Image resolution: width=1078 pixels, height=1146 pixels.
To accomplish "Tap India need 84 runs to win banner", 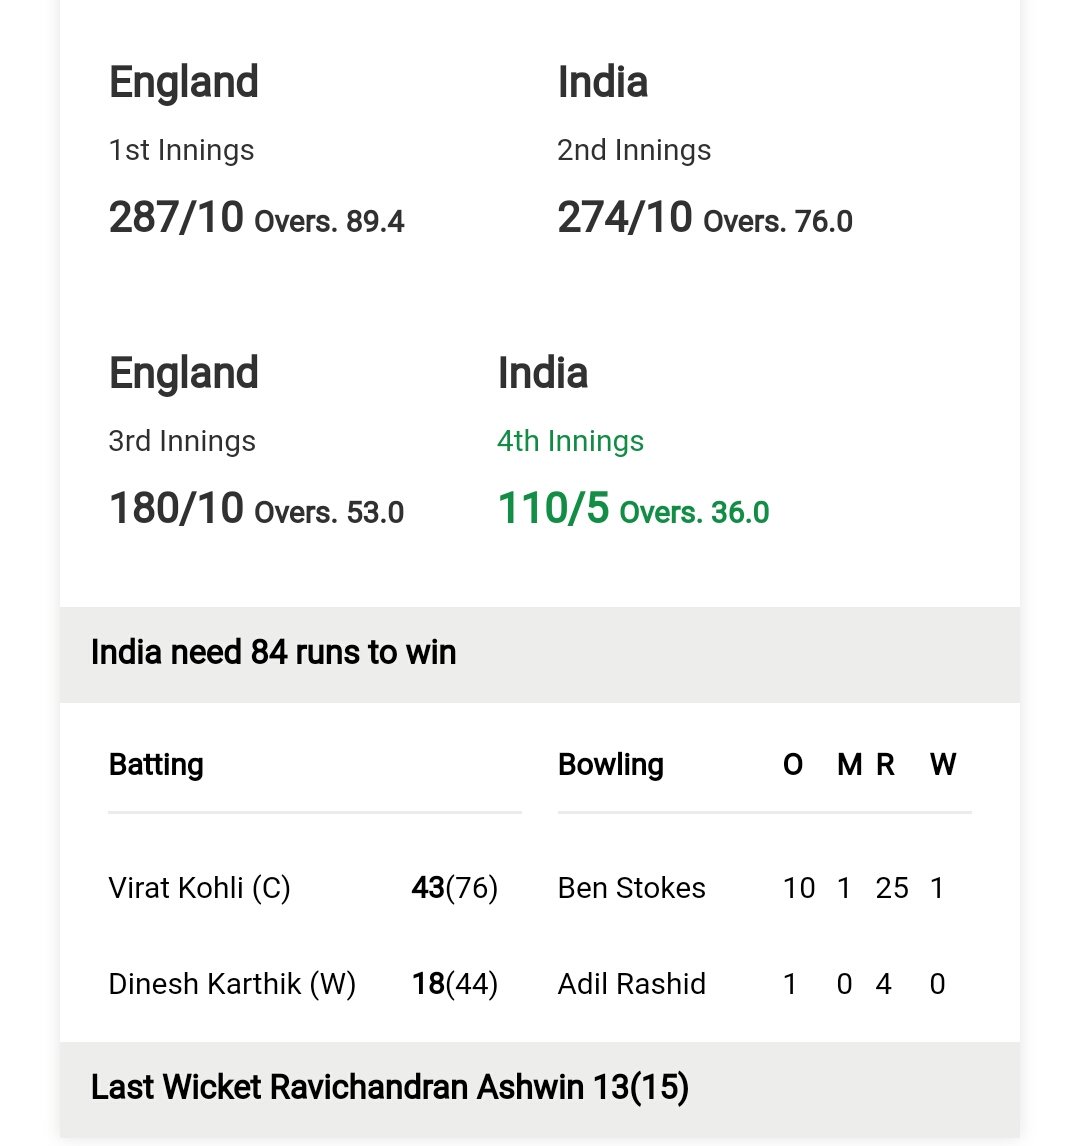I will [539, 654].
